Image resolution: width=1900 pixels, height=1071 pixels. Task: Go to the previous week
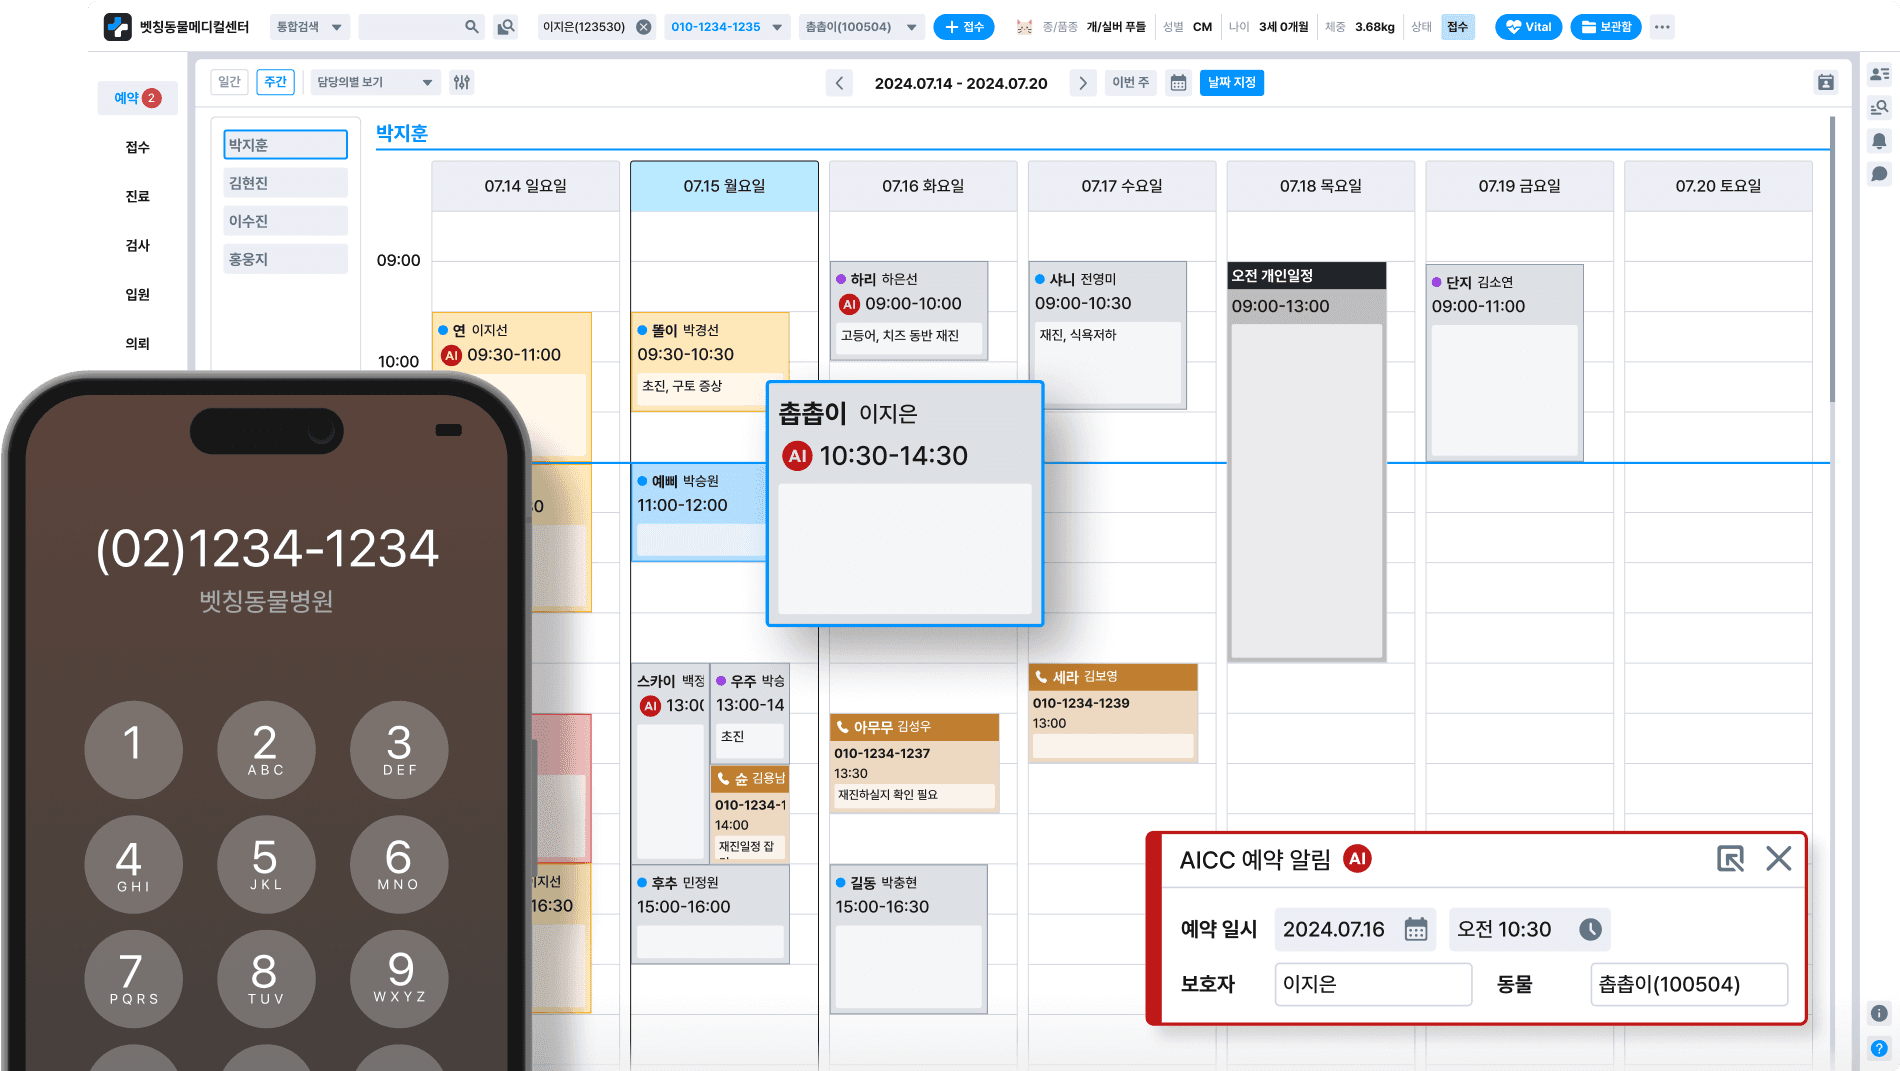[840, 83]
